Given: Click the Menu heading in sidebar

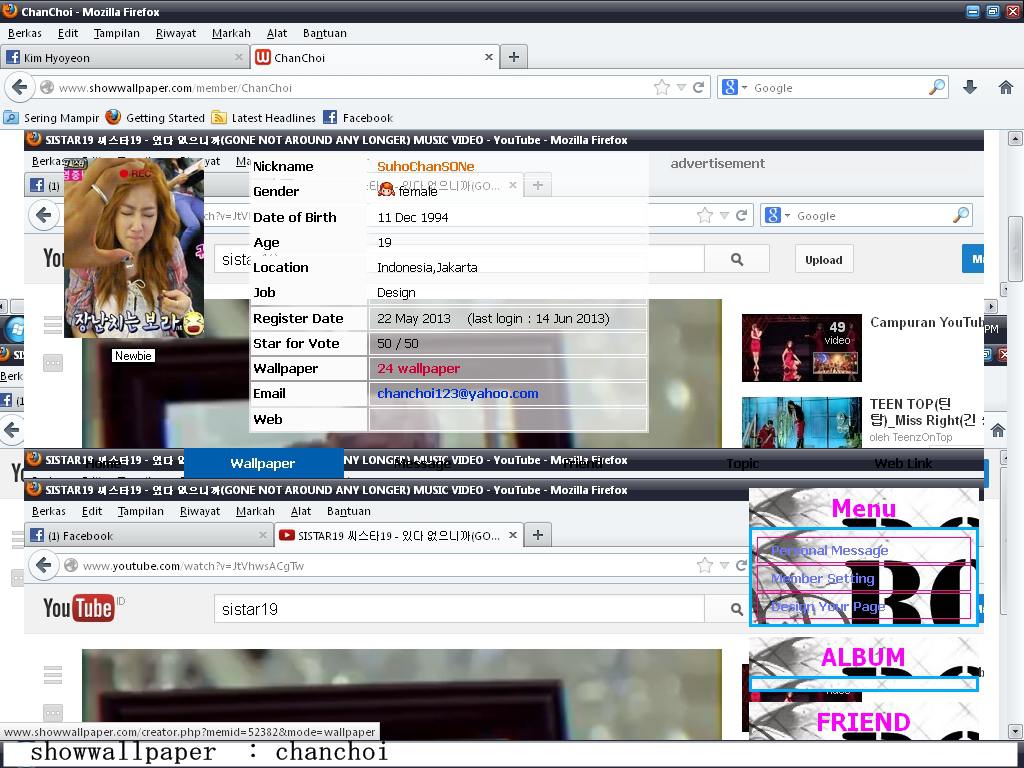Looking at the screenshot, I should pos(864,508).
